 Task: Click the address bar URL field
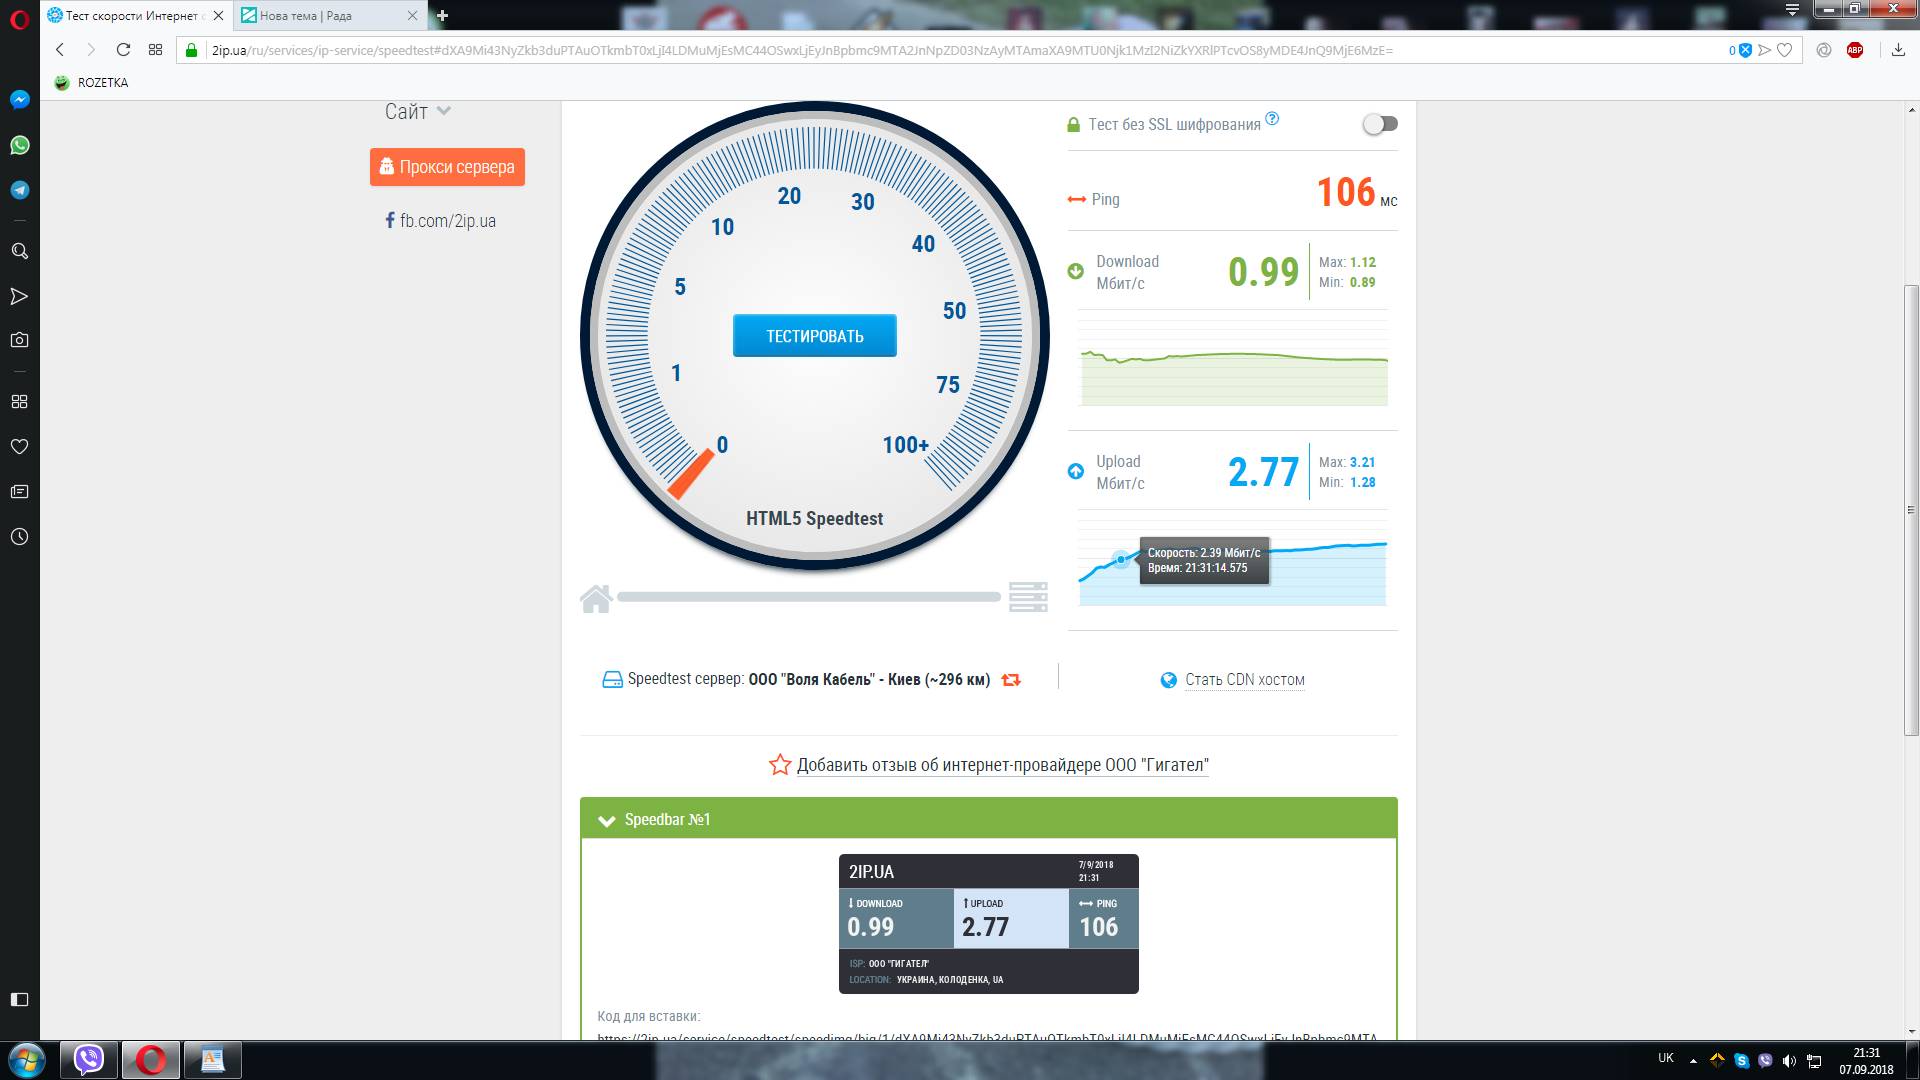[x=800, y=50]
